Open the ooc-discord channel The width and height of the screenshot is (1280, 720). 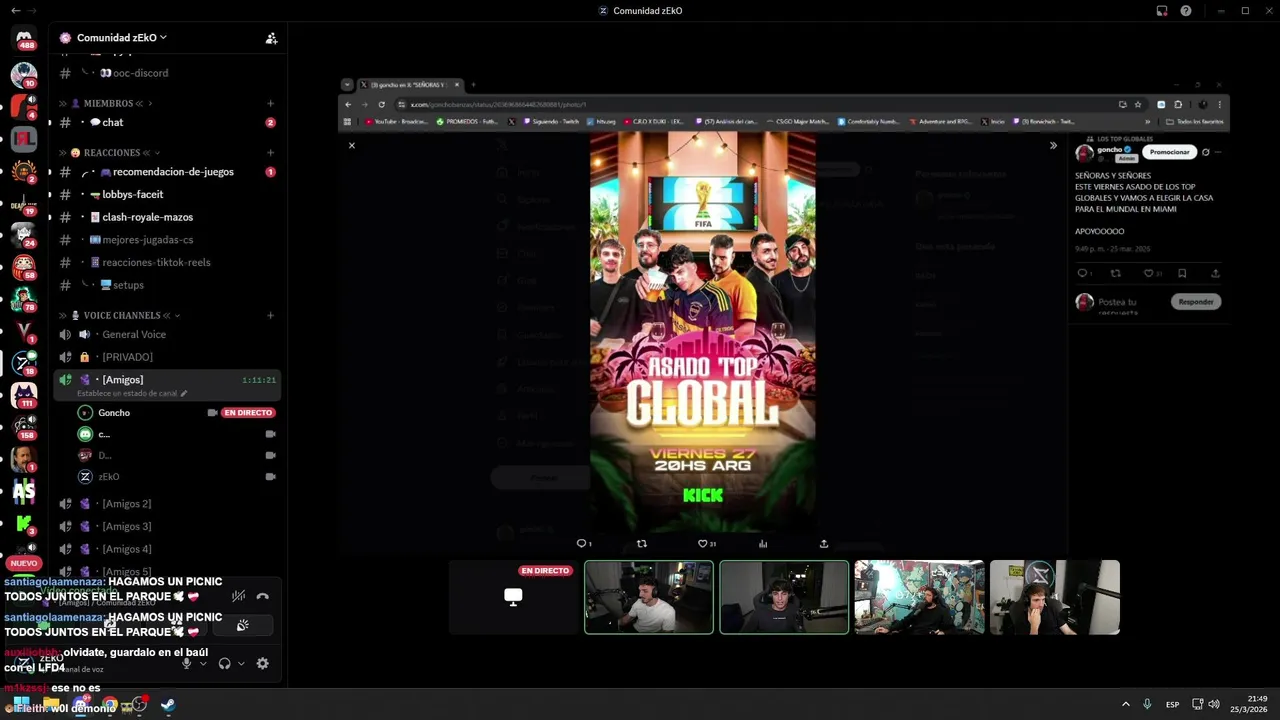(x=166, y=73)
